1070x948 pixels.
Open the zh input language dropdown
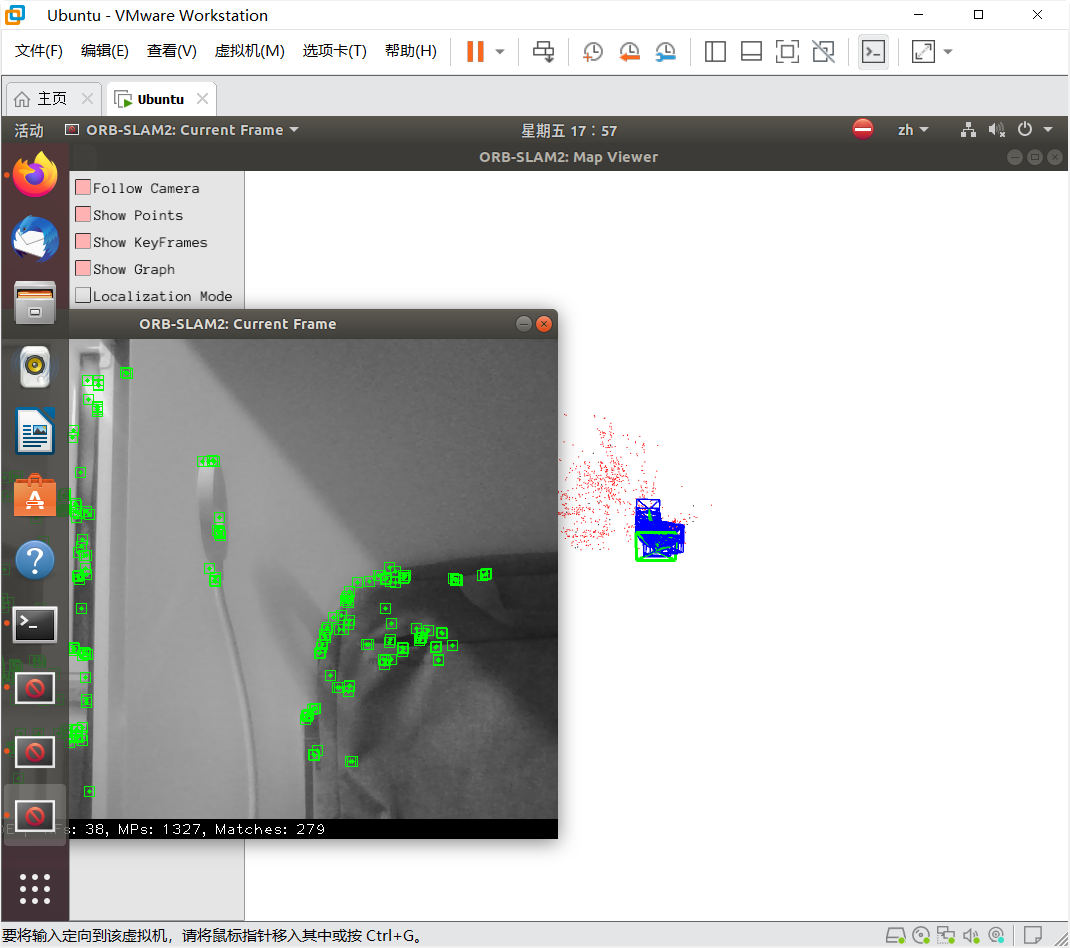tap(912, 130)
